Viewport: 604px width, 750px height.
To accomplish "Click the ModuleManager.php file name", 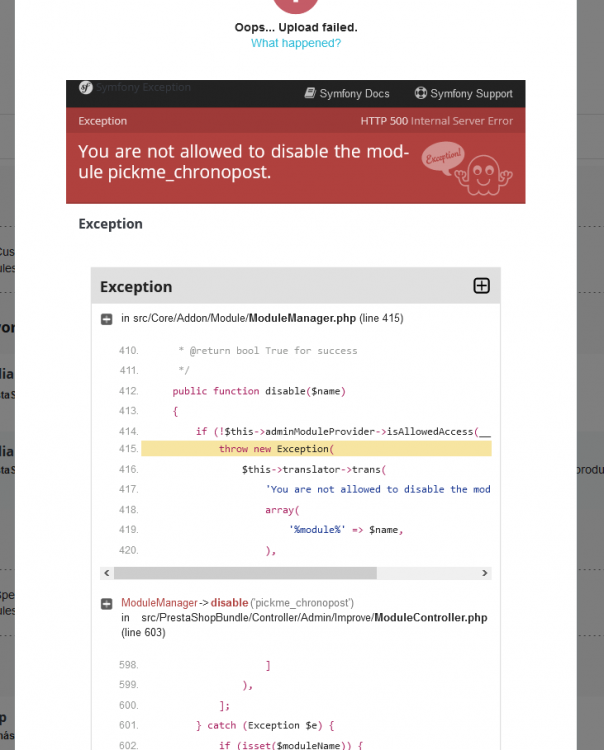I will point(302,318).
